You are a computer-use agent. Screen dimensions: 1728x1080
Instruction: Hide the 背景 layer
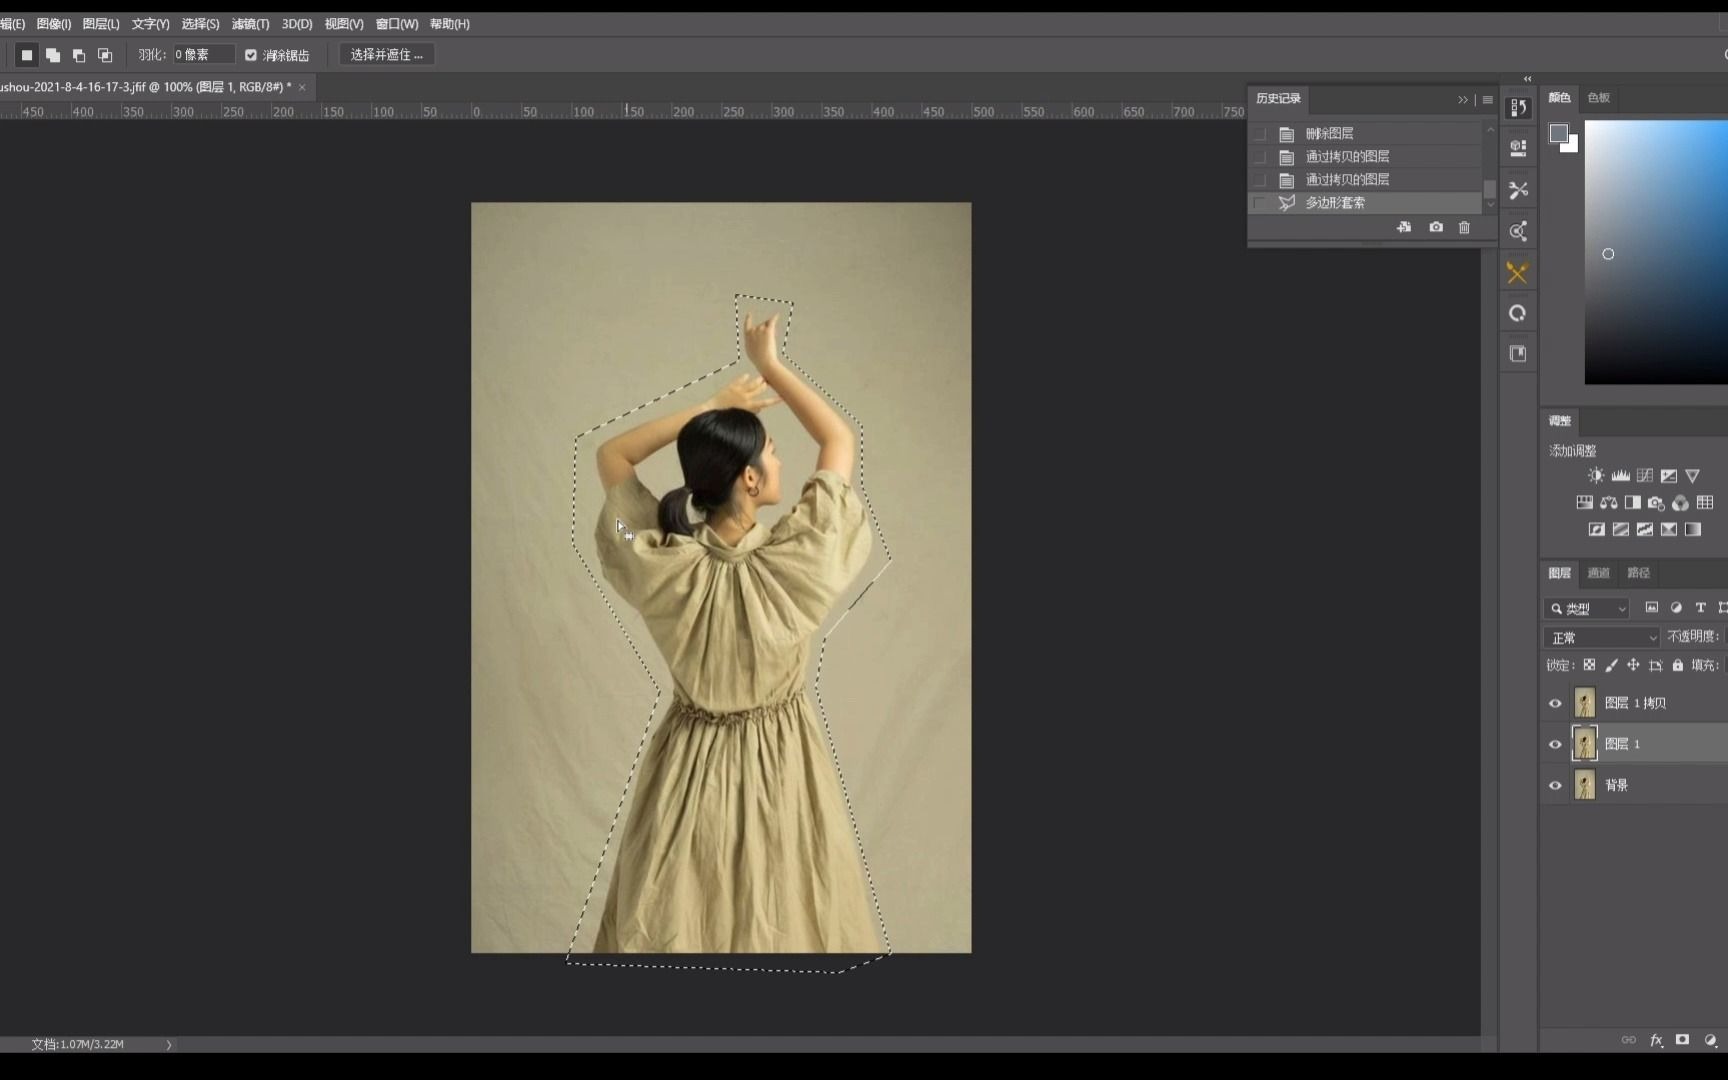[1555, 785]
